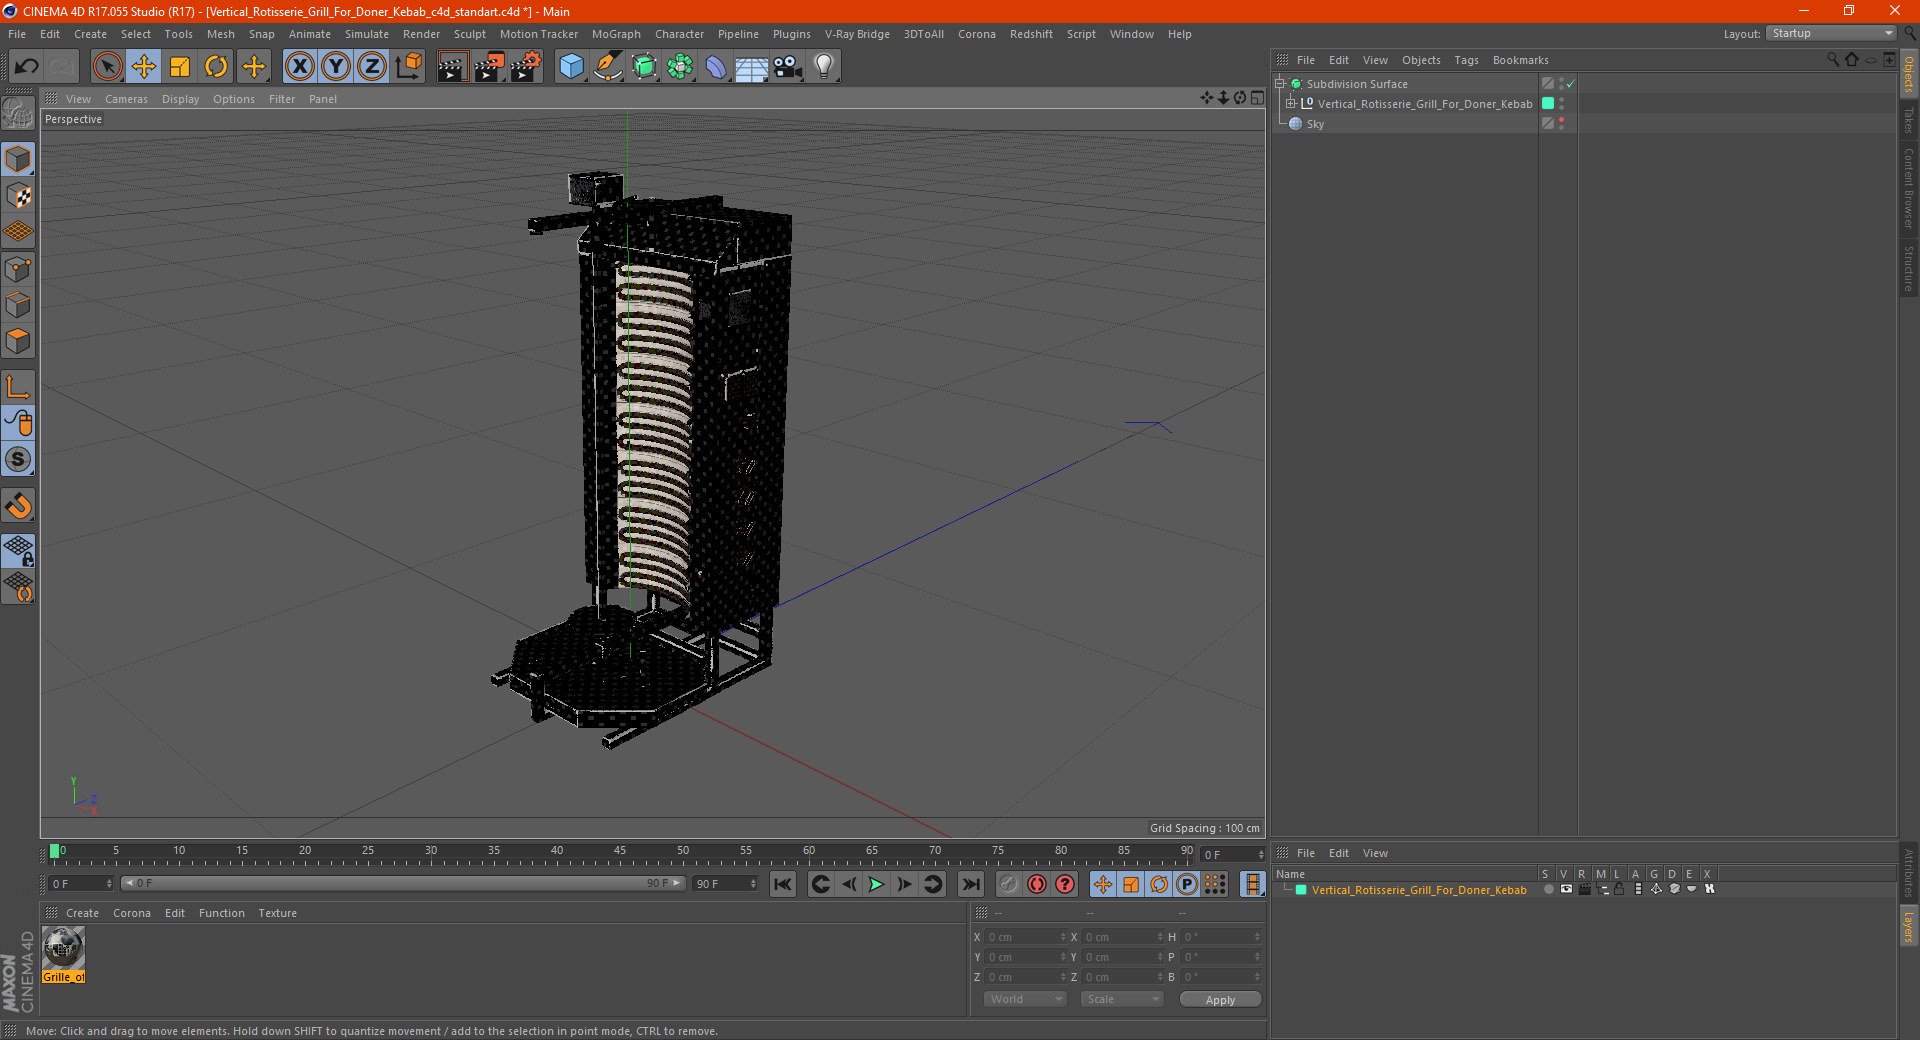Go to end of animation

click(x=970, y=884)
